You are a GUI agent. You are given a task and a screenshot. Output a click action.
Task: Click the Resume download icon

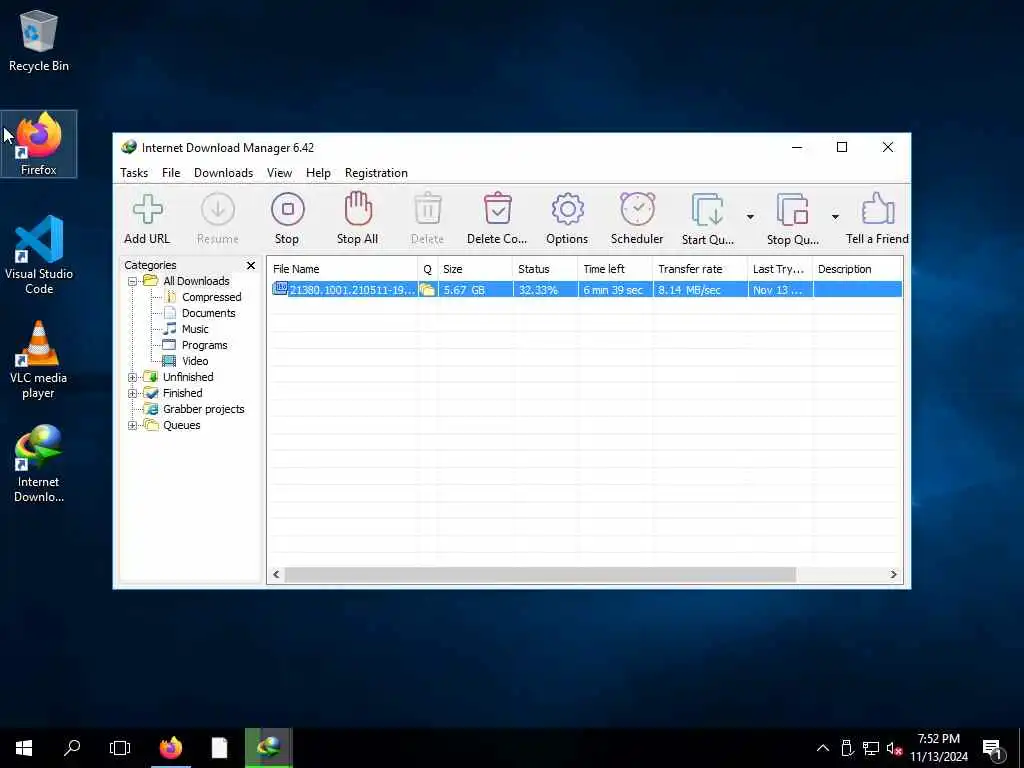click(x=217, y=210)
